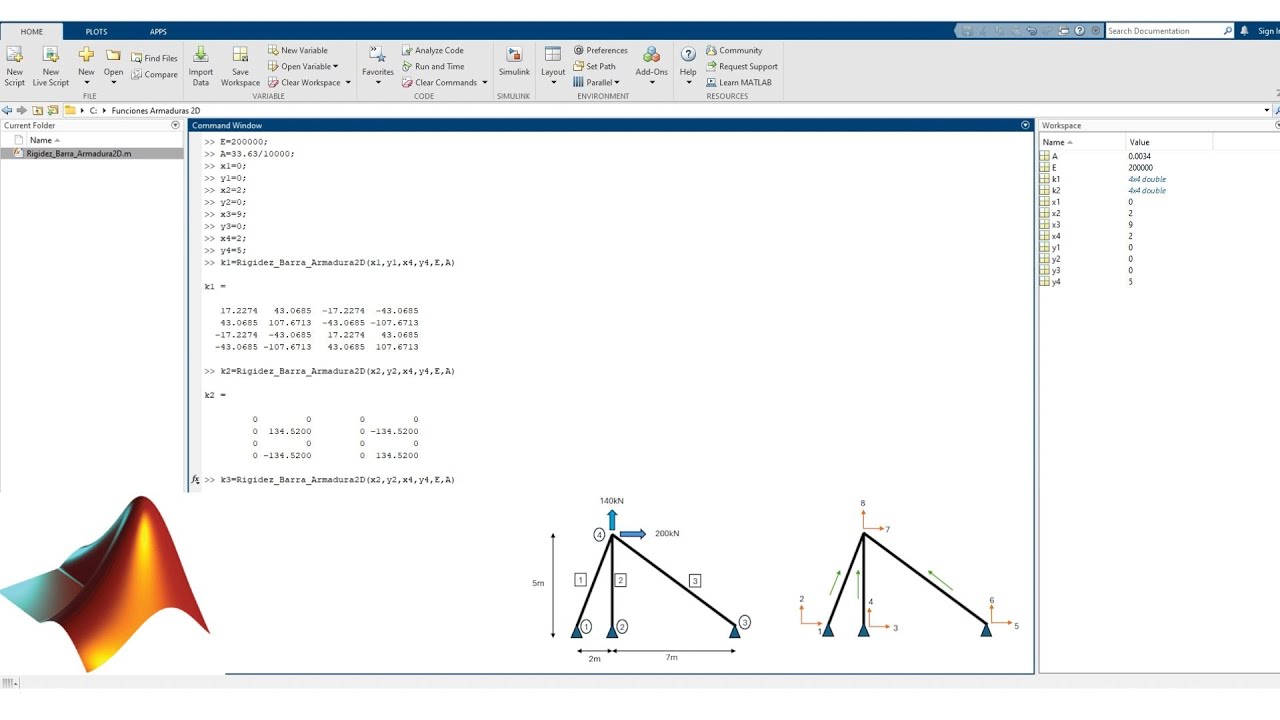Select file Rigidez_Barra_Armadura2D.m
The height and width of the screenshot is (720, 1280).
pyautogui.click(x=78, y=154)
